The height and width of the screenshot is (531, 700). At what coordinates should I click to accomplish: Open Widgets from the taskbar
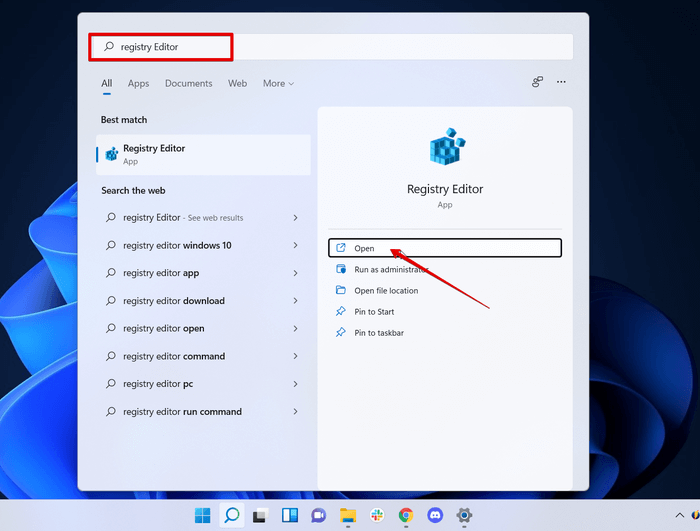click(x=290, y=515)
